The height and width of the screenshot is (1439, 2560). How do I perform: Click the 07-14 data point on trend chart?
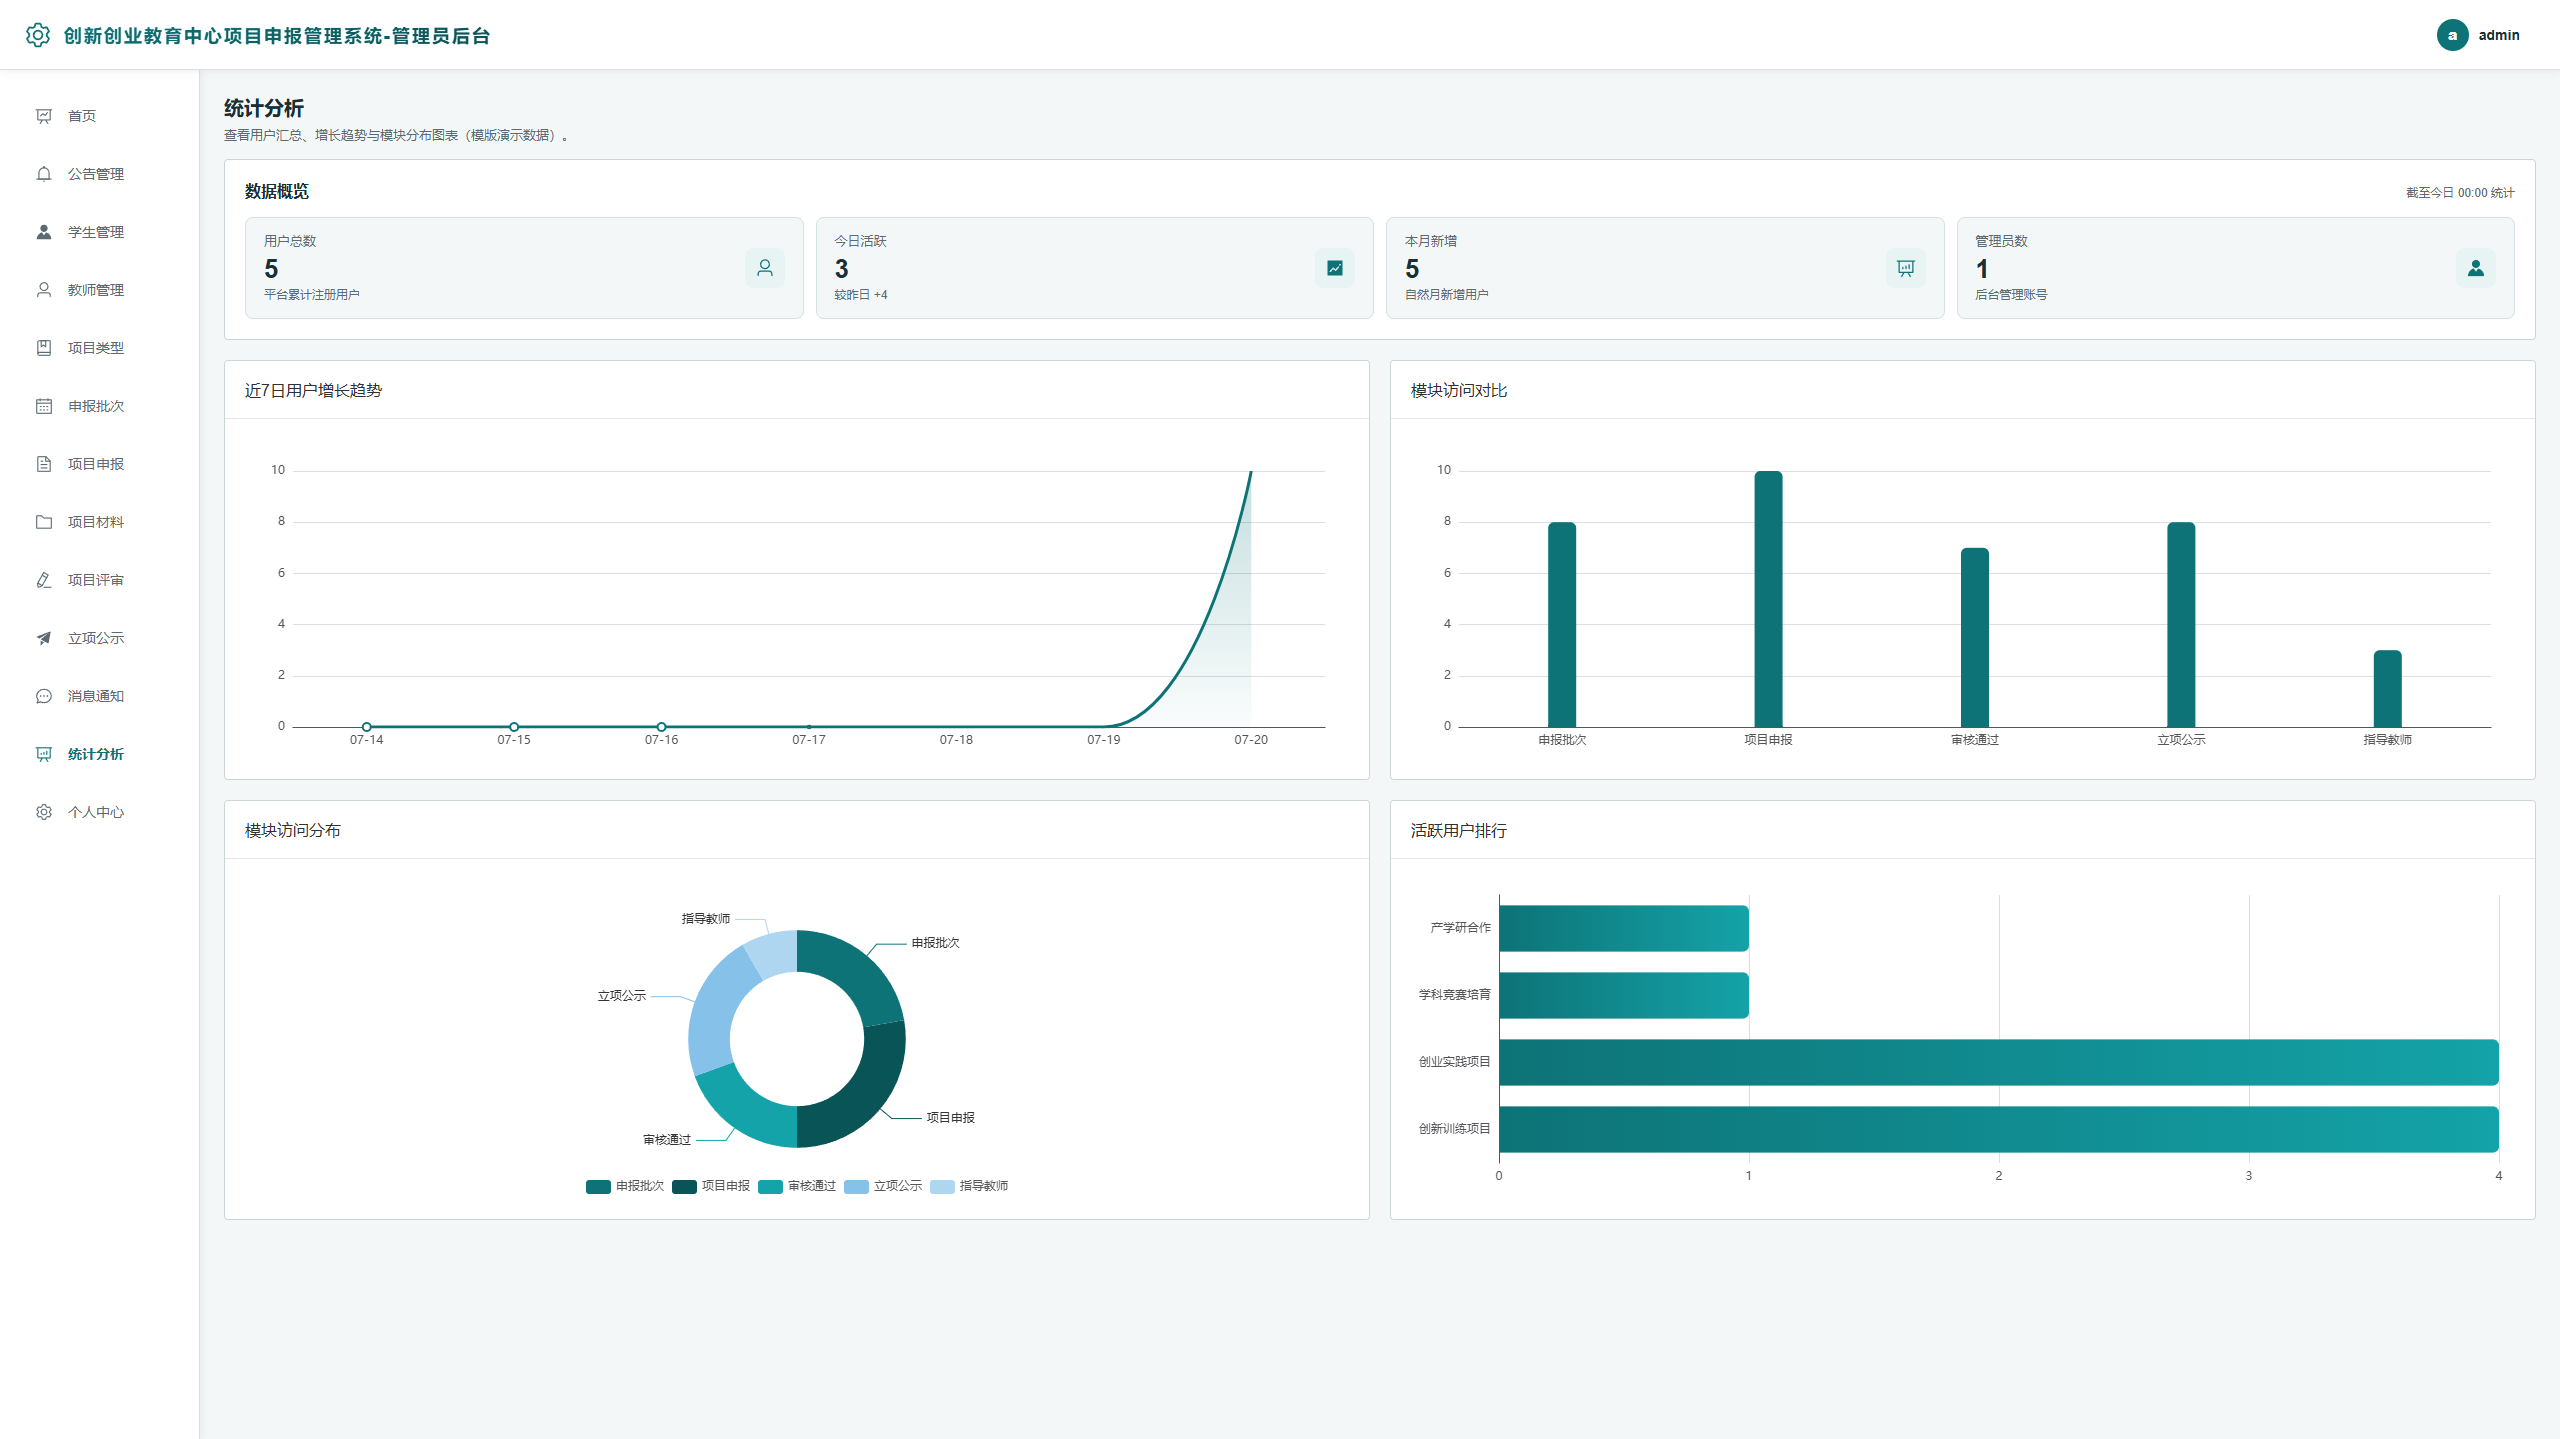(367, 727)
